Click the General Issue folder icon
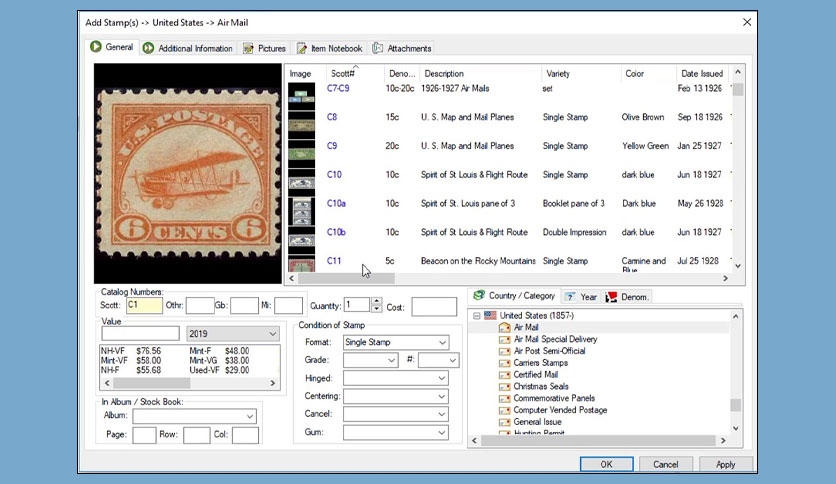This screenshot has height=484, width=836. point(504,422)
